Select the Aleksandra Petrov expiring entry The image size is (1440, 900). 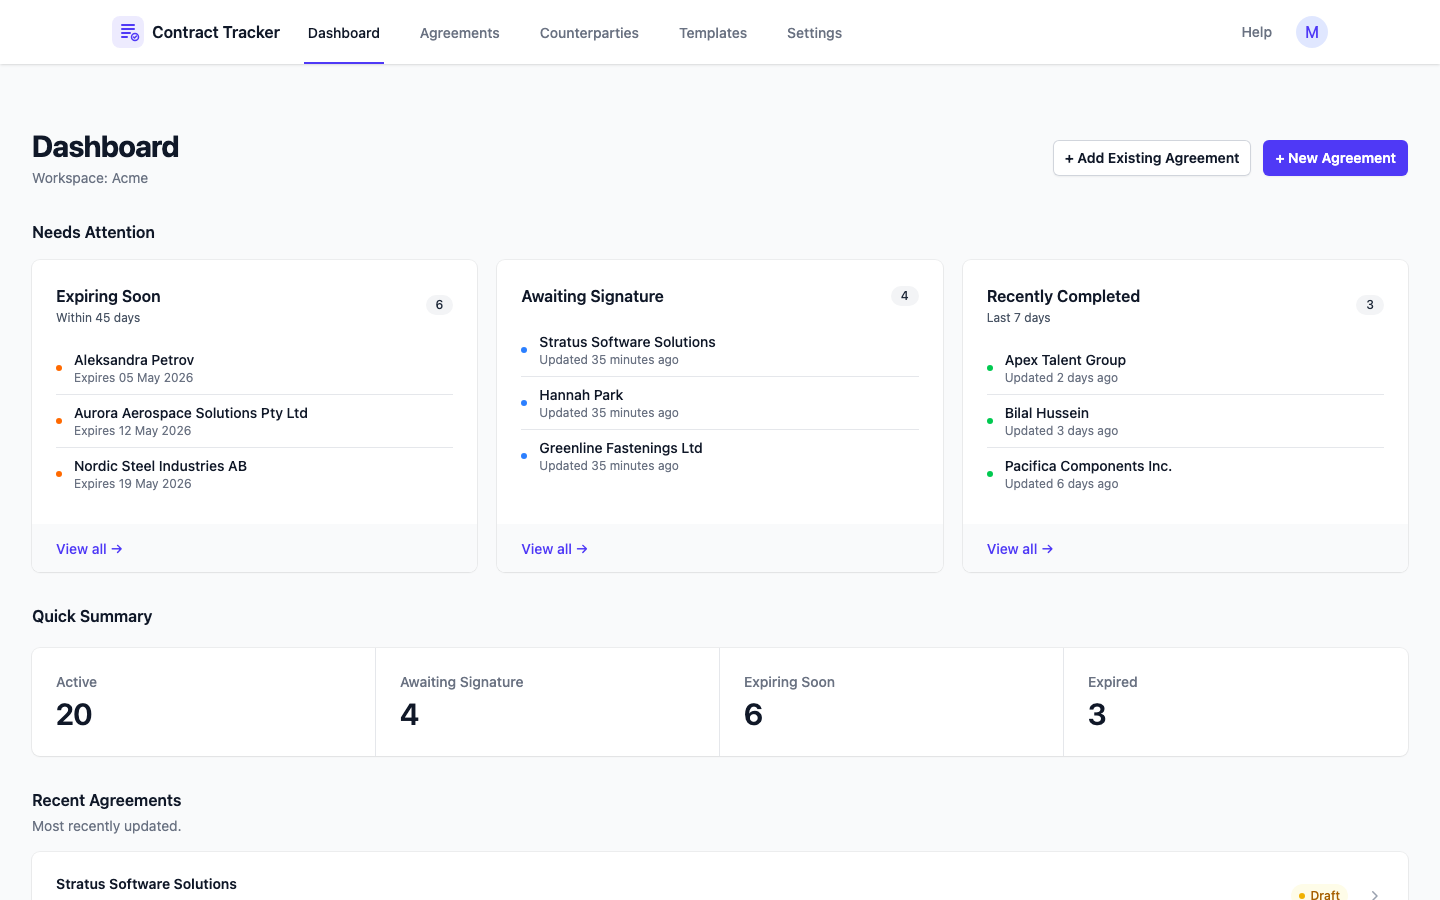pyautogui.click(x=134, y=360)
